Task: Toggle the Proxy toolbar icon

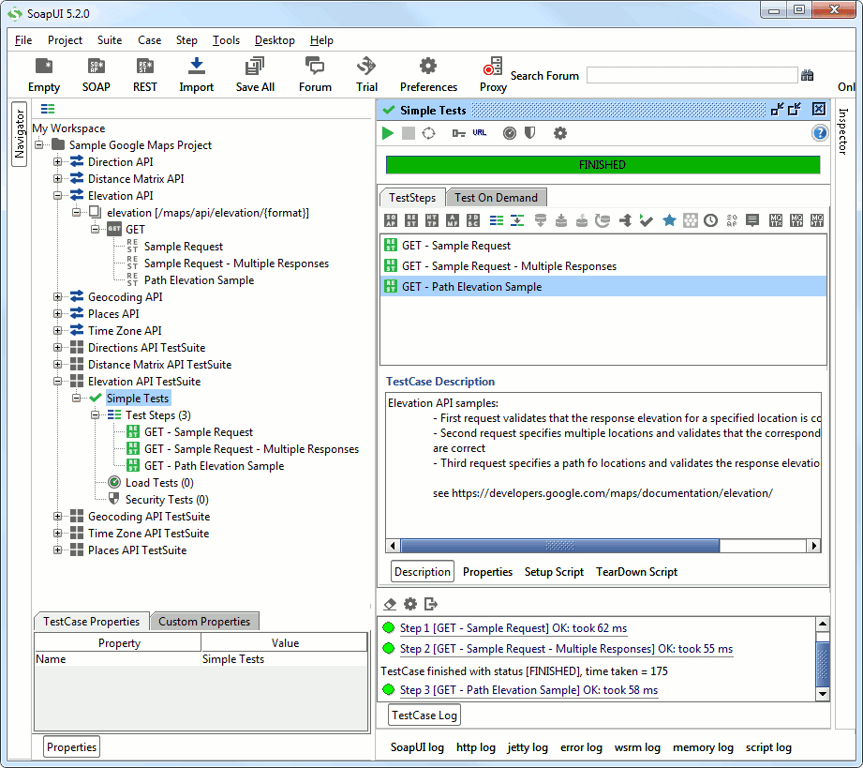Action: pyautogui.click(x=493, y=74)
